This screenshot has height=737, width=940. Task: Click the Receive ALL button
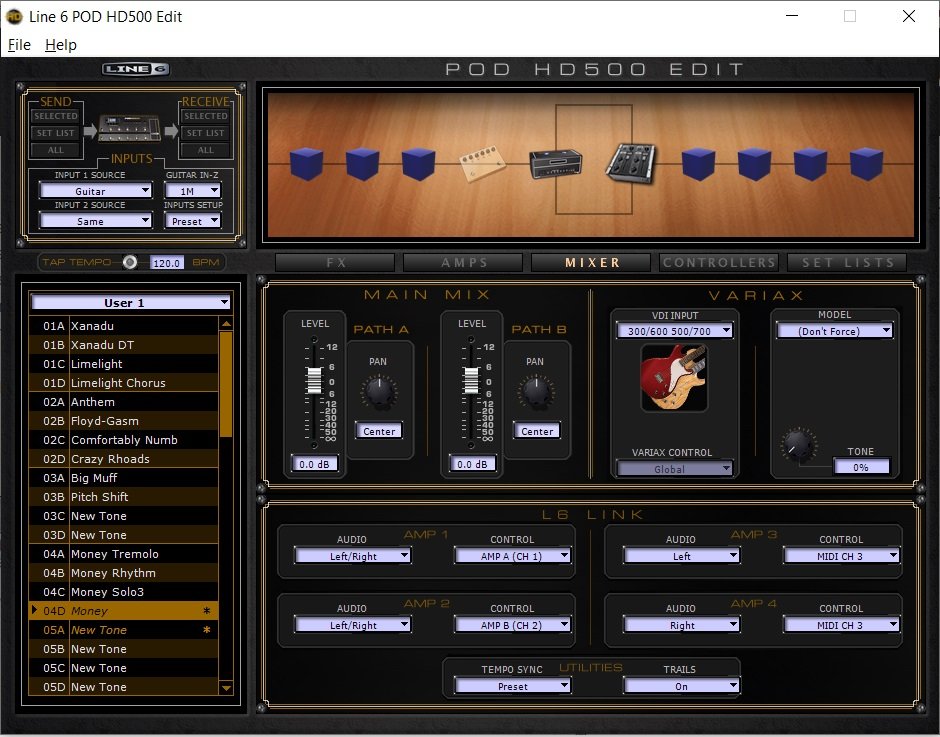205,150
